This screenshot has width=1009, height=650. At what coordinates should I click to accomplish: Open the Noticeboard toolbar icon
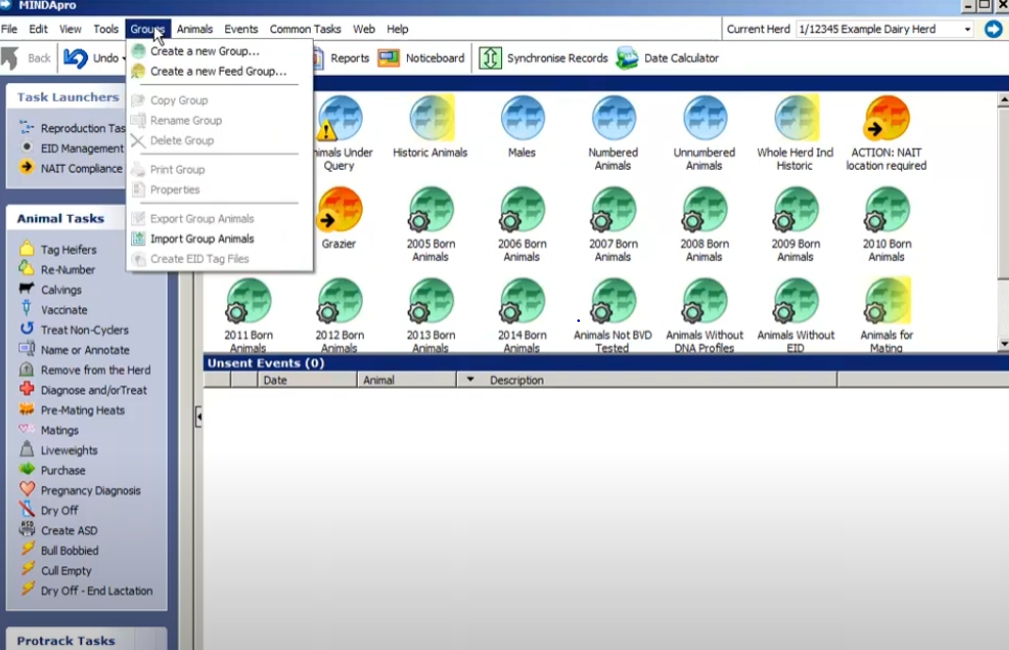pos(389,59)
